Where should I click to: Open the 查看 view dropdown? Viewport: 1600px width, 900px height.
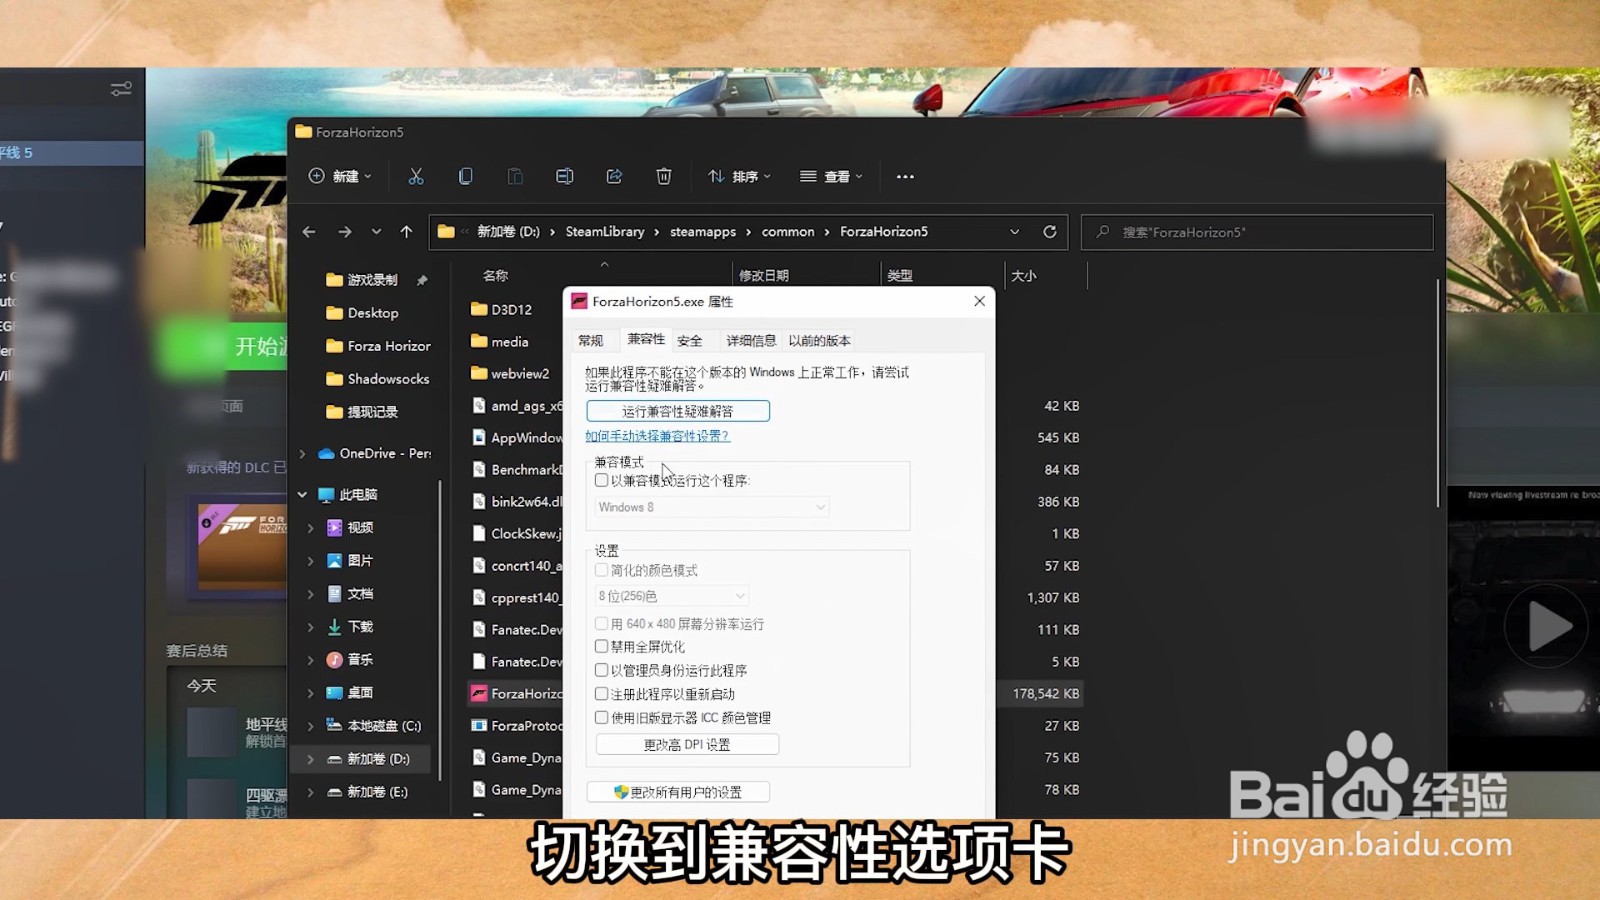pos(831,176)
